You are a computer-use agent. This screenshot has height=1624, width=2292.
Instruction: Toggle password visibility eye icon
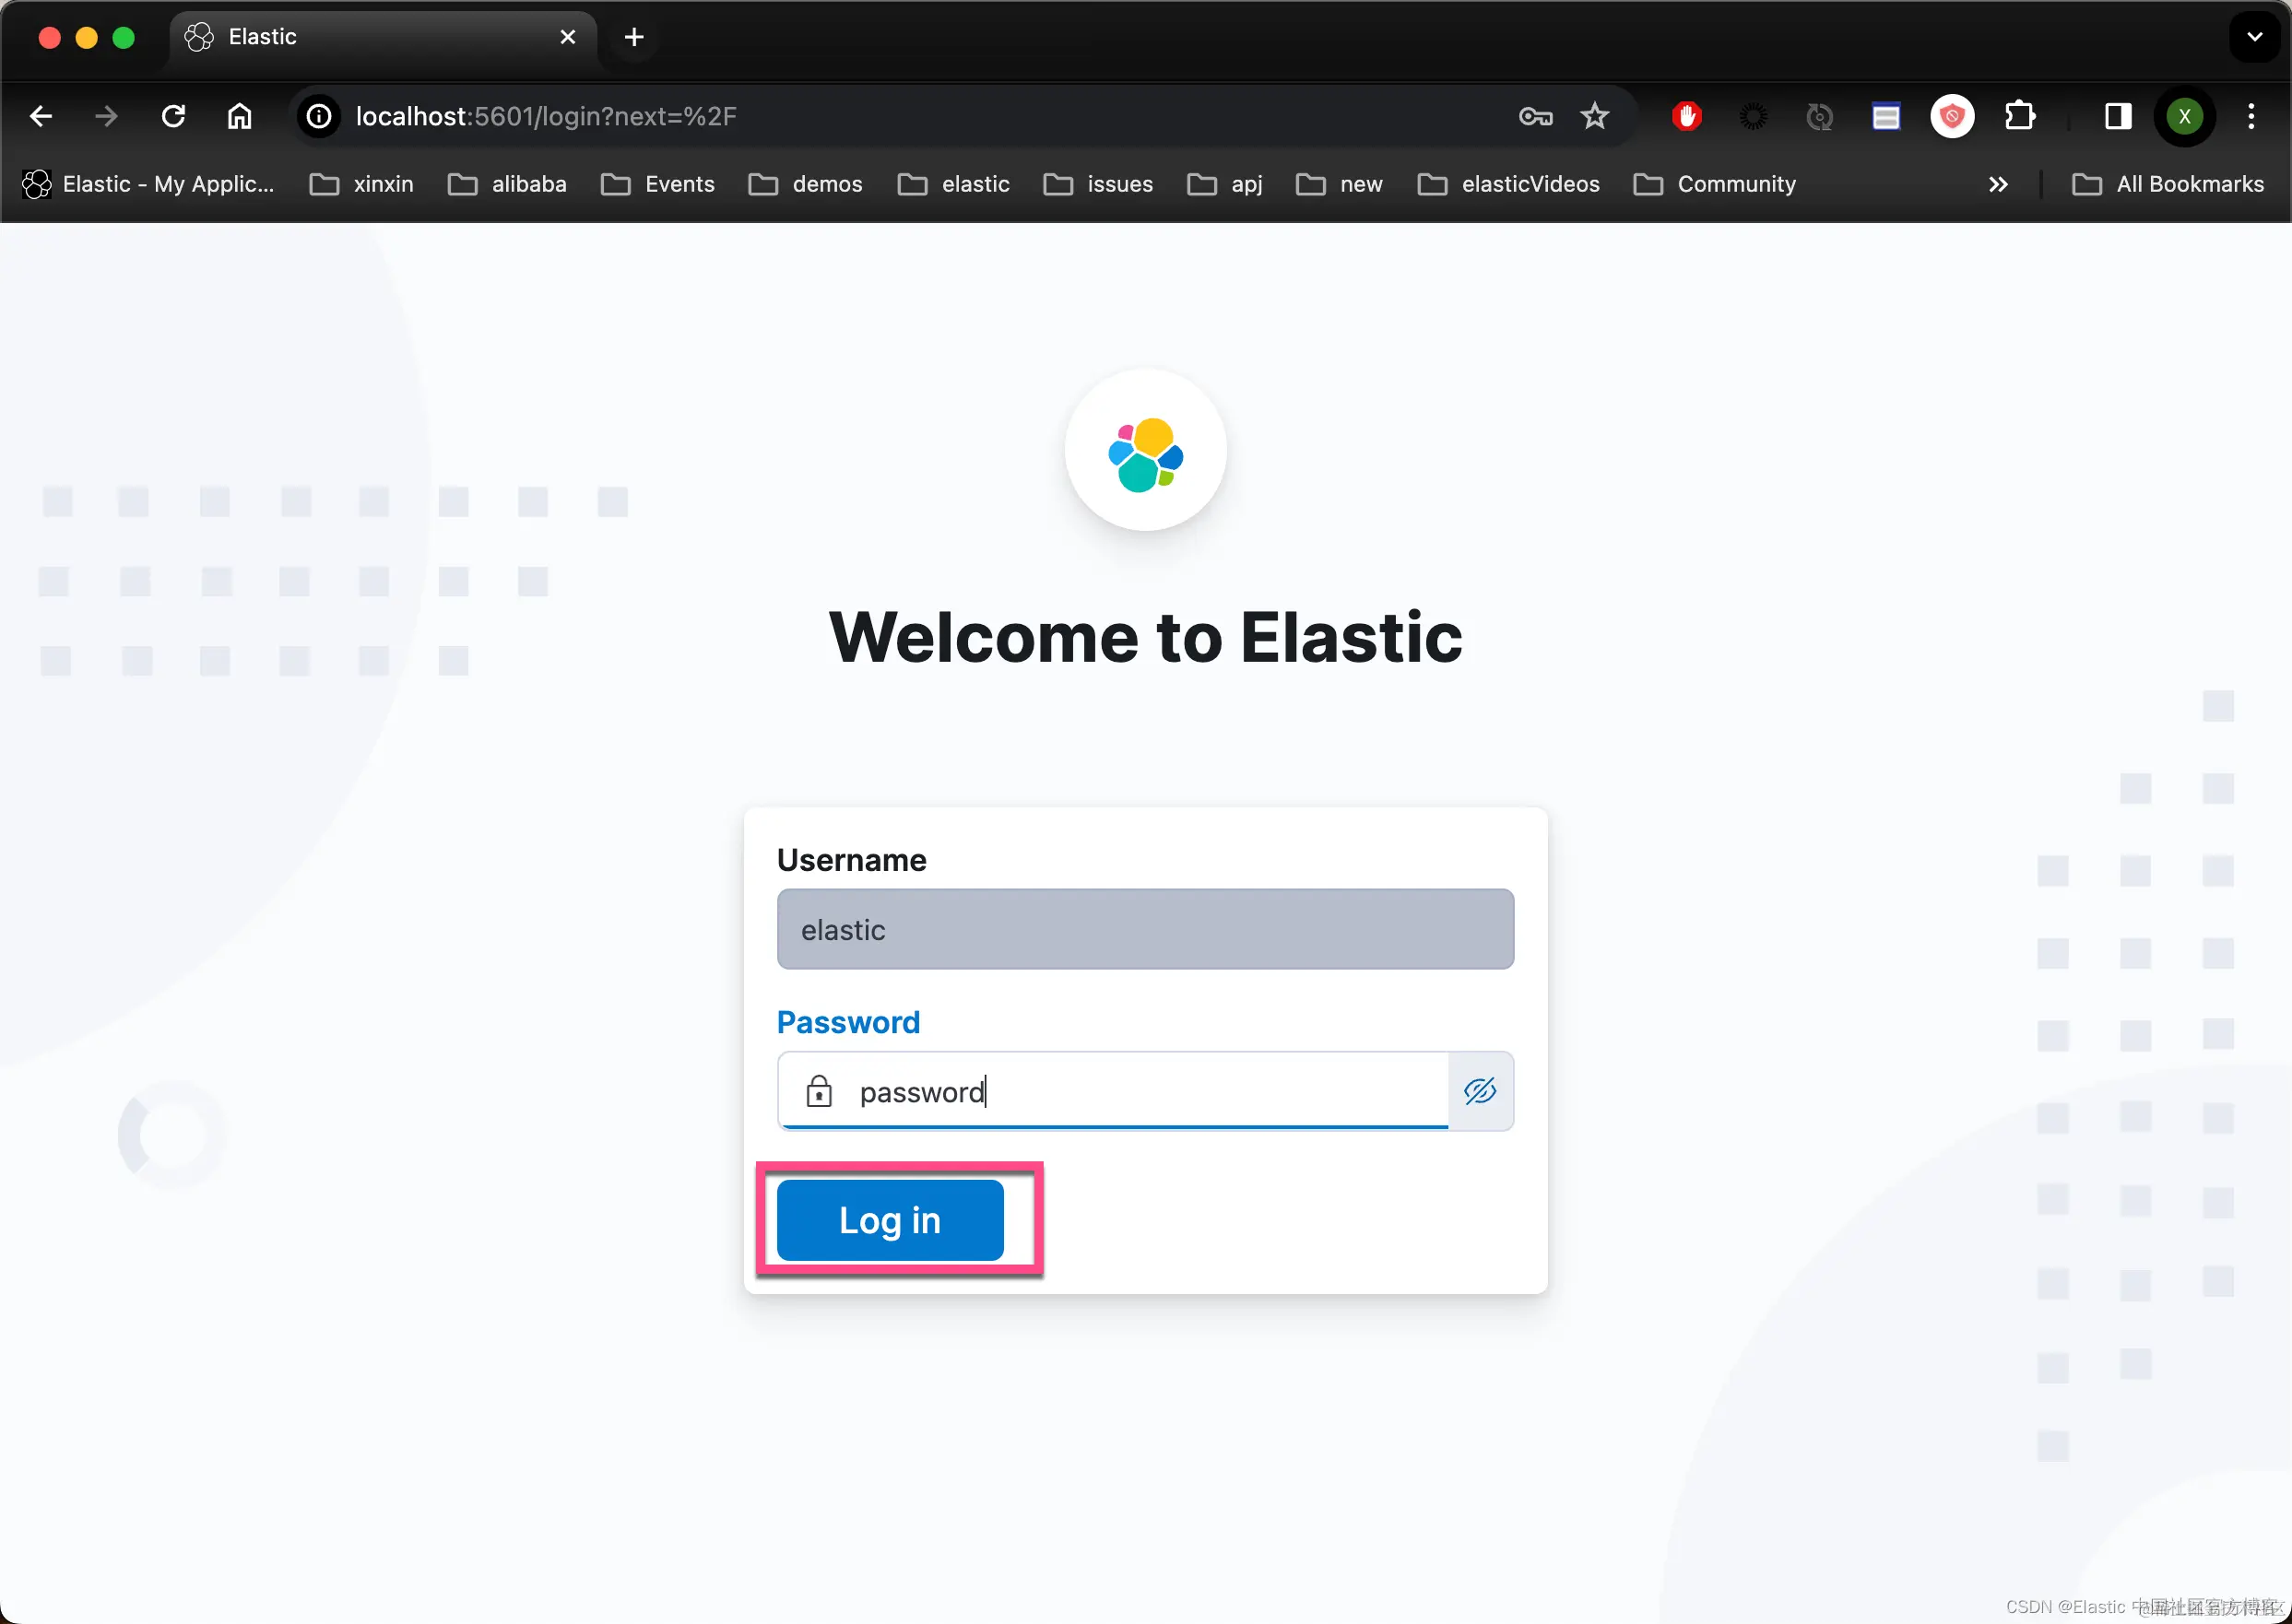click(1479, 1090)
